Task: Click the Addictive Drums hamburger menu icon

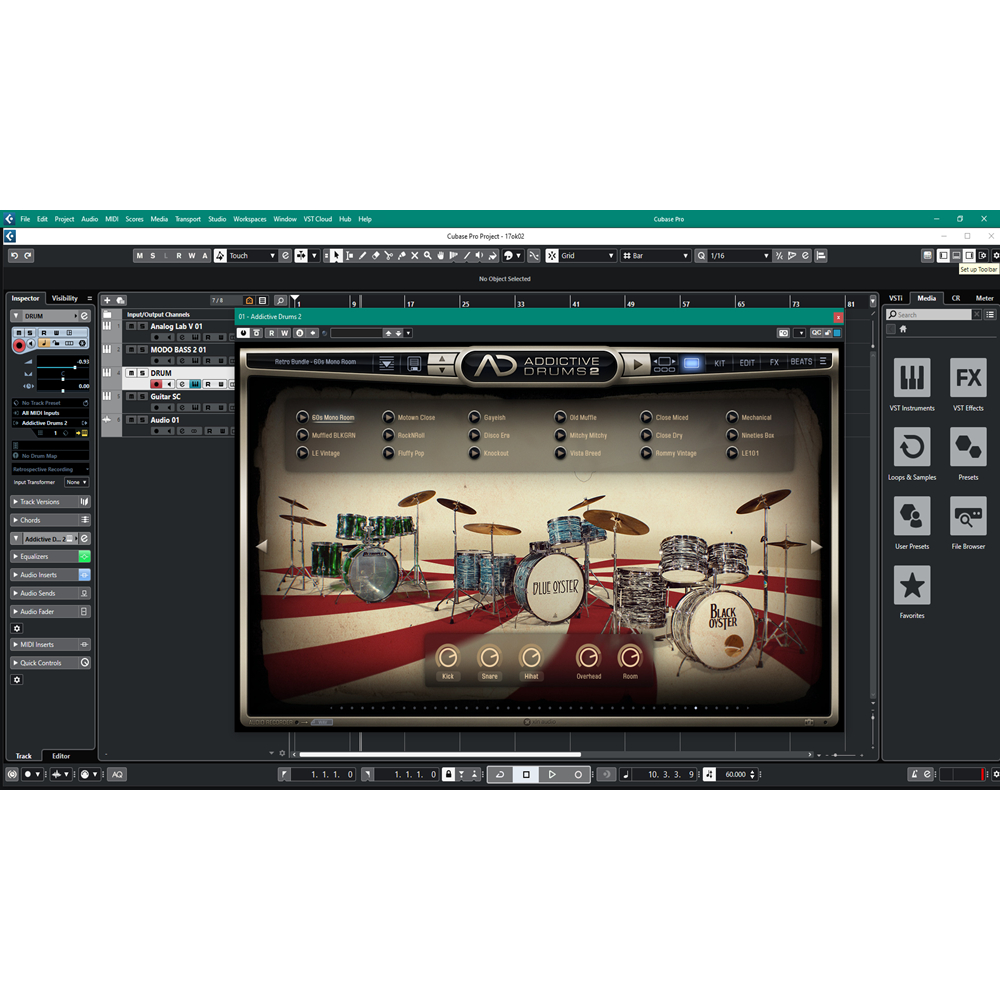Action: (823, 362)
